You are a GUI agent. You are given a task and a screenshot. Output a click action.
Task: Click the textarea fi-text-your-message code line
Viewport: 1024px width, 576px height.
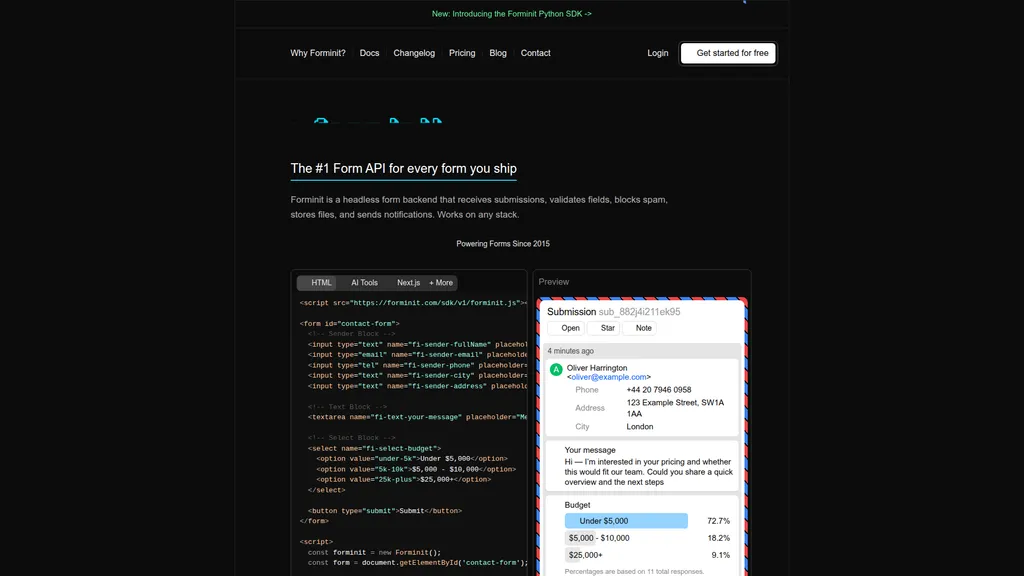(x=417, y=417)
